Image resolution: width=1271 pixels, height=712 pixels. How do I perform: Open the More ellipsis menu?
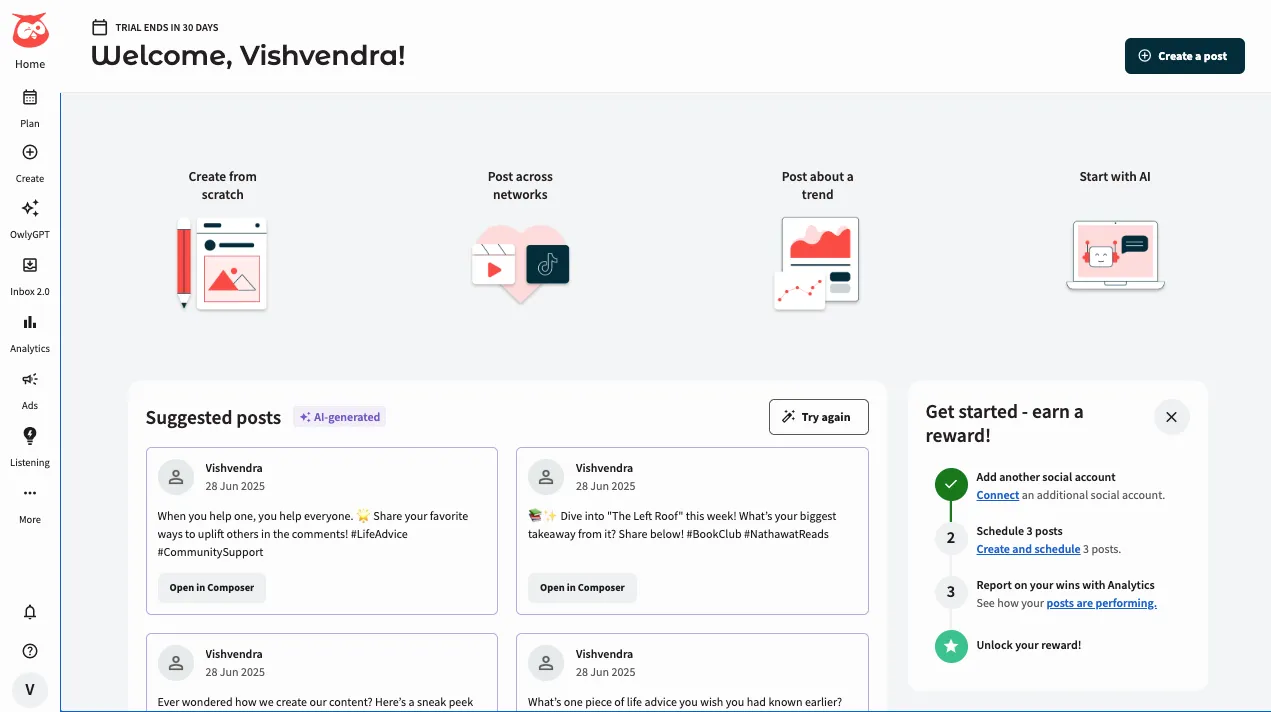(30, 493)
